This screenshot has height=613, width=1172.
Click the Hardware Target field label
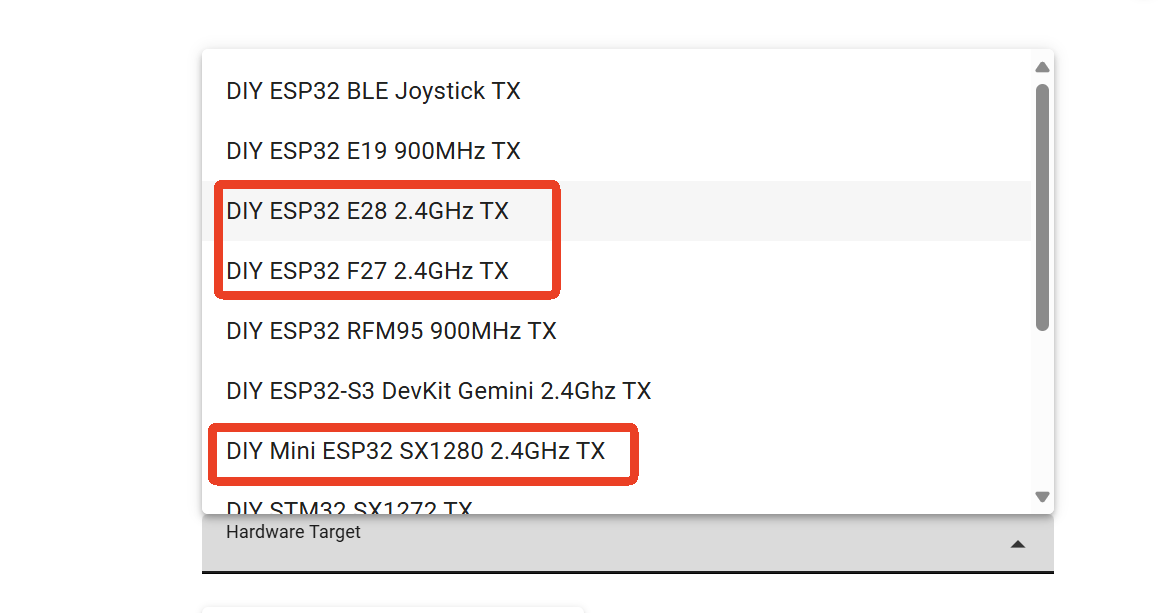pyautogui.click(x=293, y=532)
